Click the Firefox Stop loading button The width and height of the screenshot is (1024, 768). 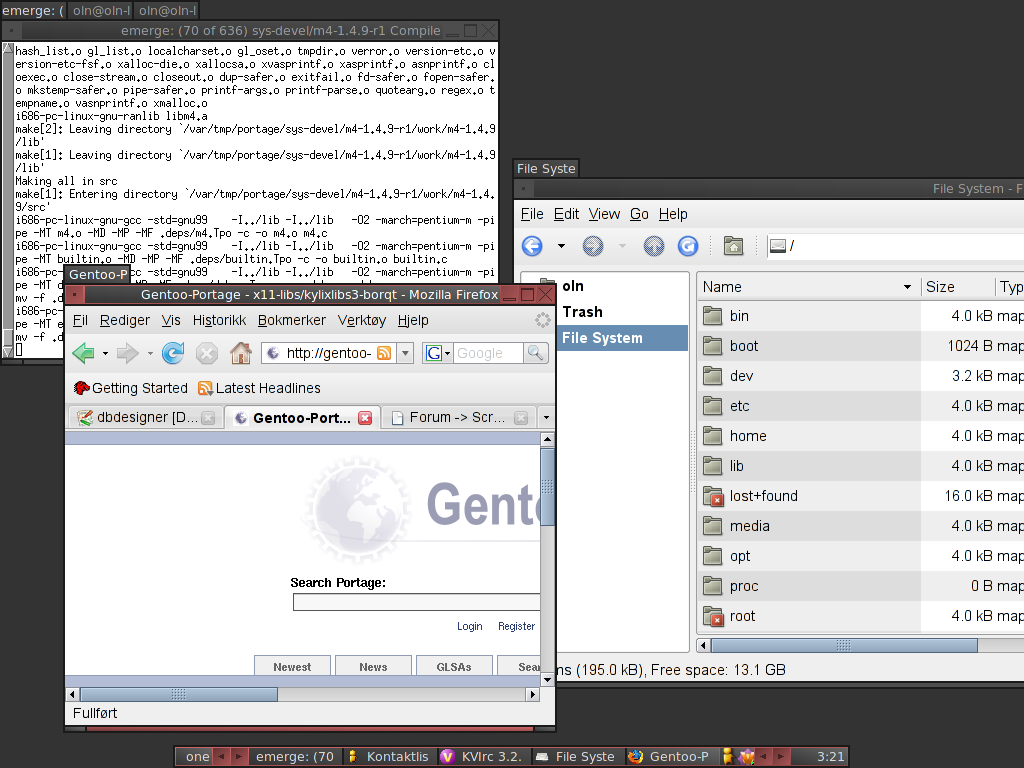pyautogui.click(x=206, y=353)
